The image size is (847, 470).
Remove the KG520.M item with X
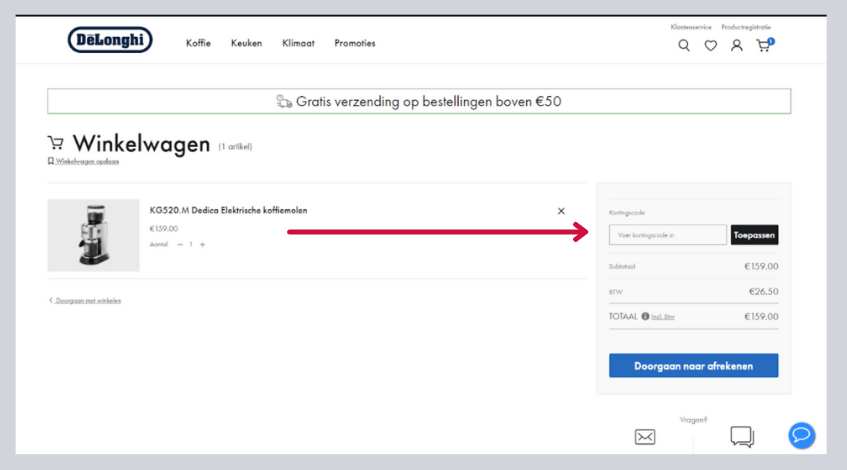pyautogui.click(x=561, y=211)
